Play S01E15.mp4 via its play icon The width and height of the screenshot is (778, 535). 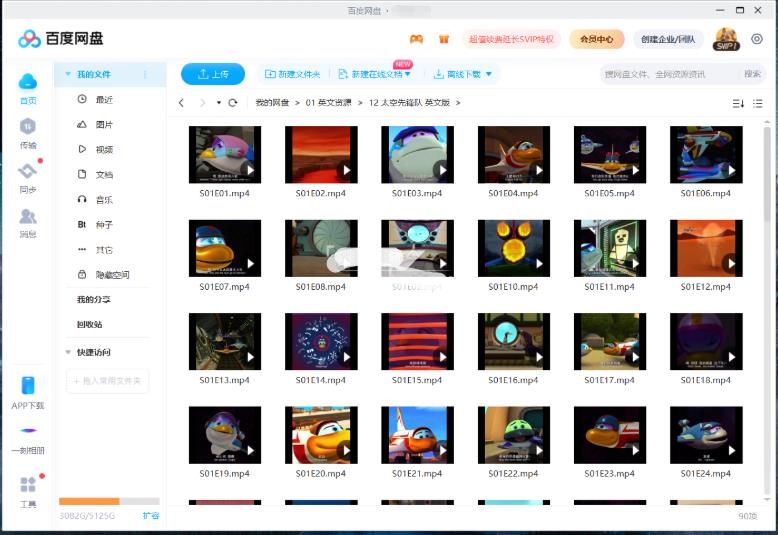(442, 357)
